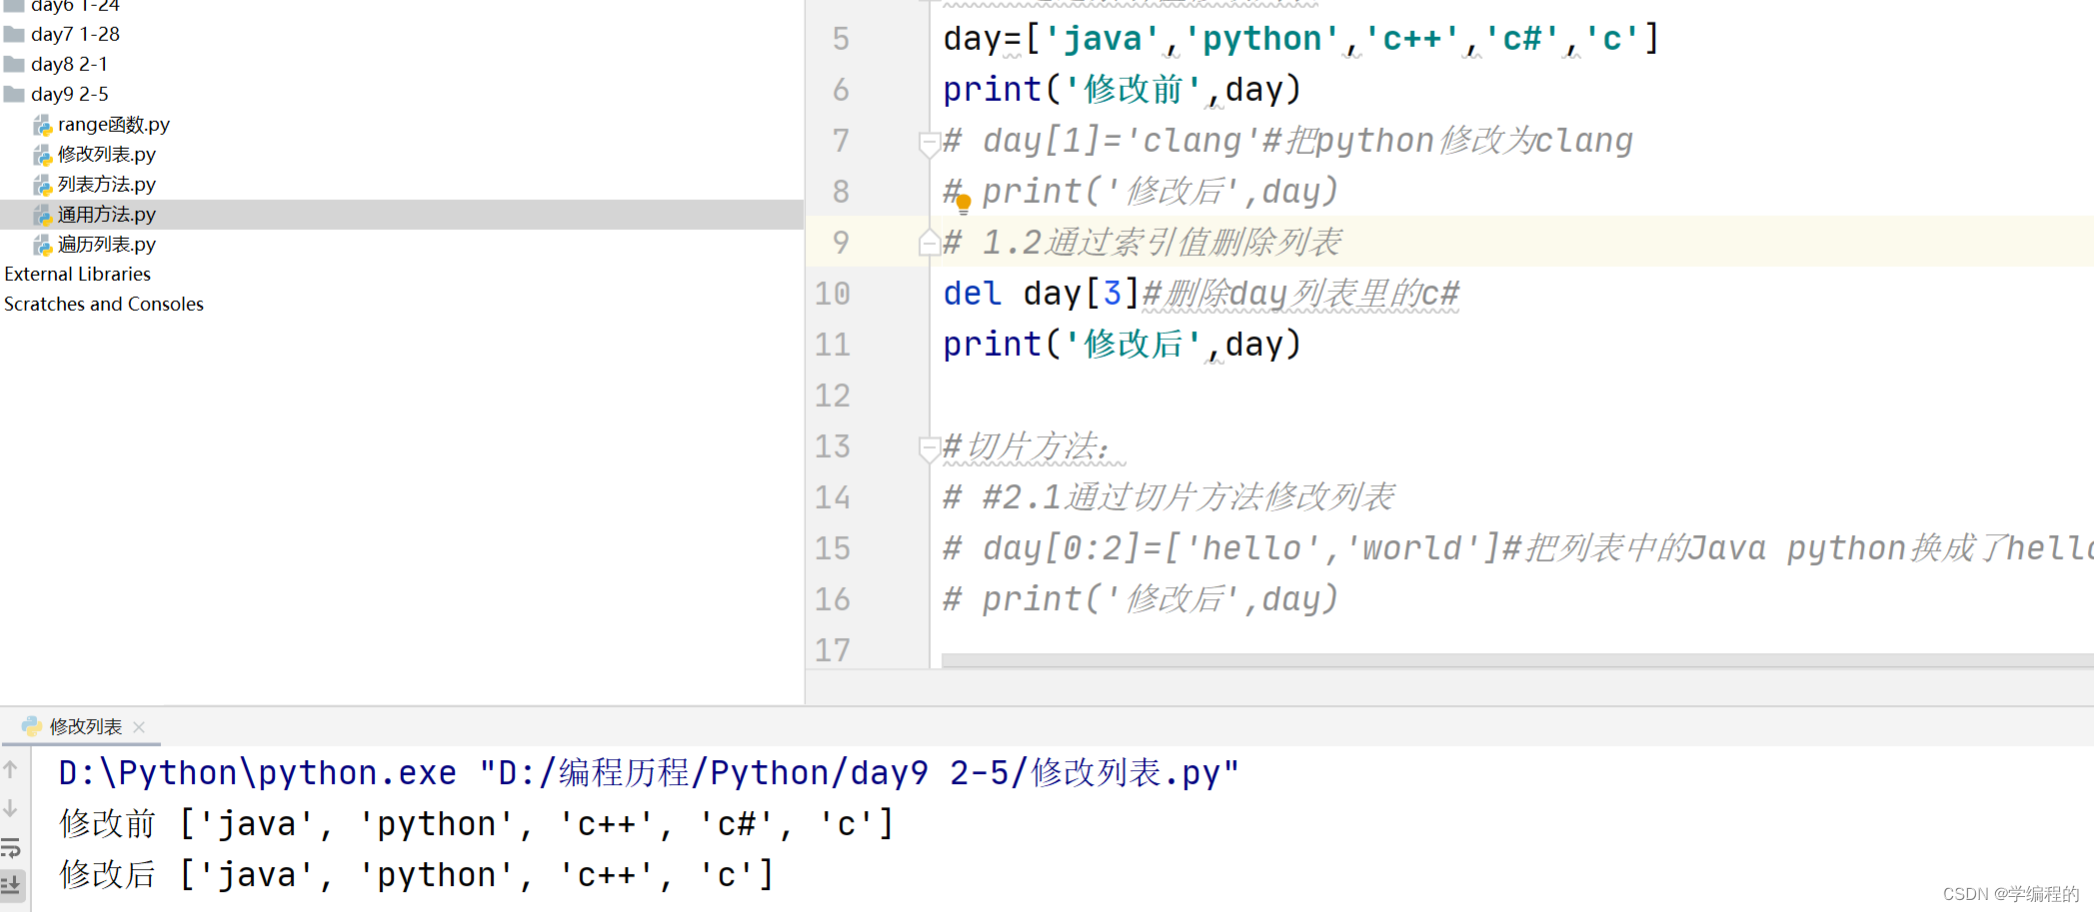
Task: Click folder icon of day9 2-5
Action: [14, 94]
